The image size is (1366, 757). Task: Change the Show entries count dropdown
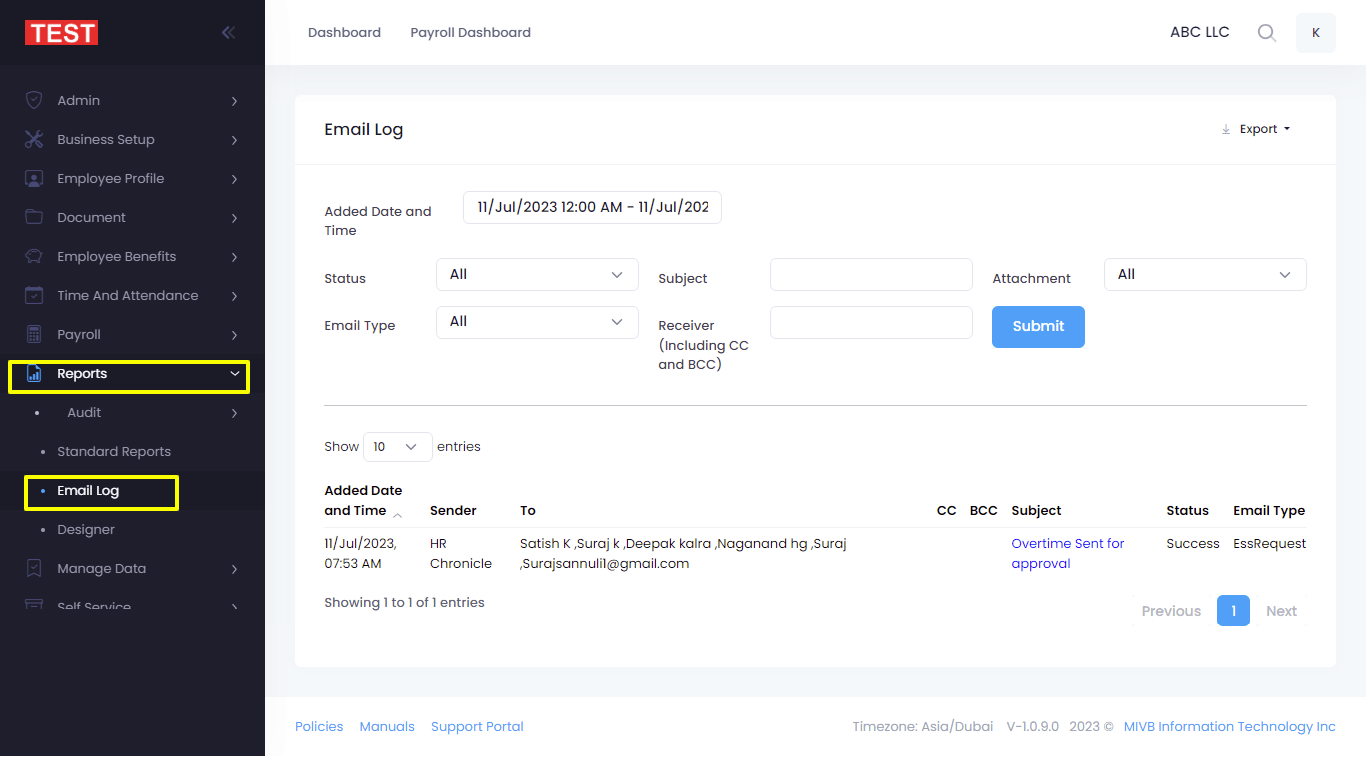coord(397,447)
